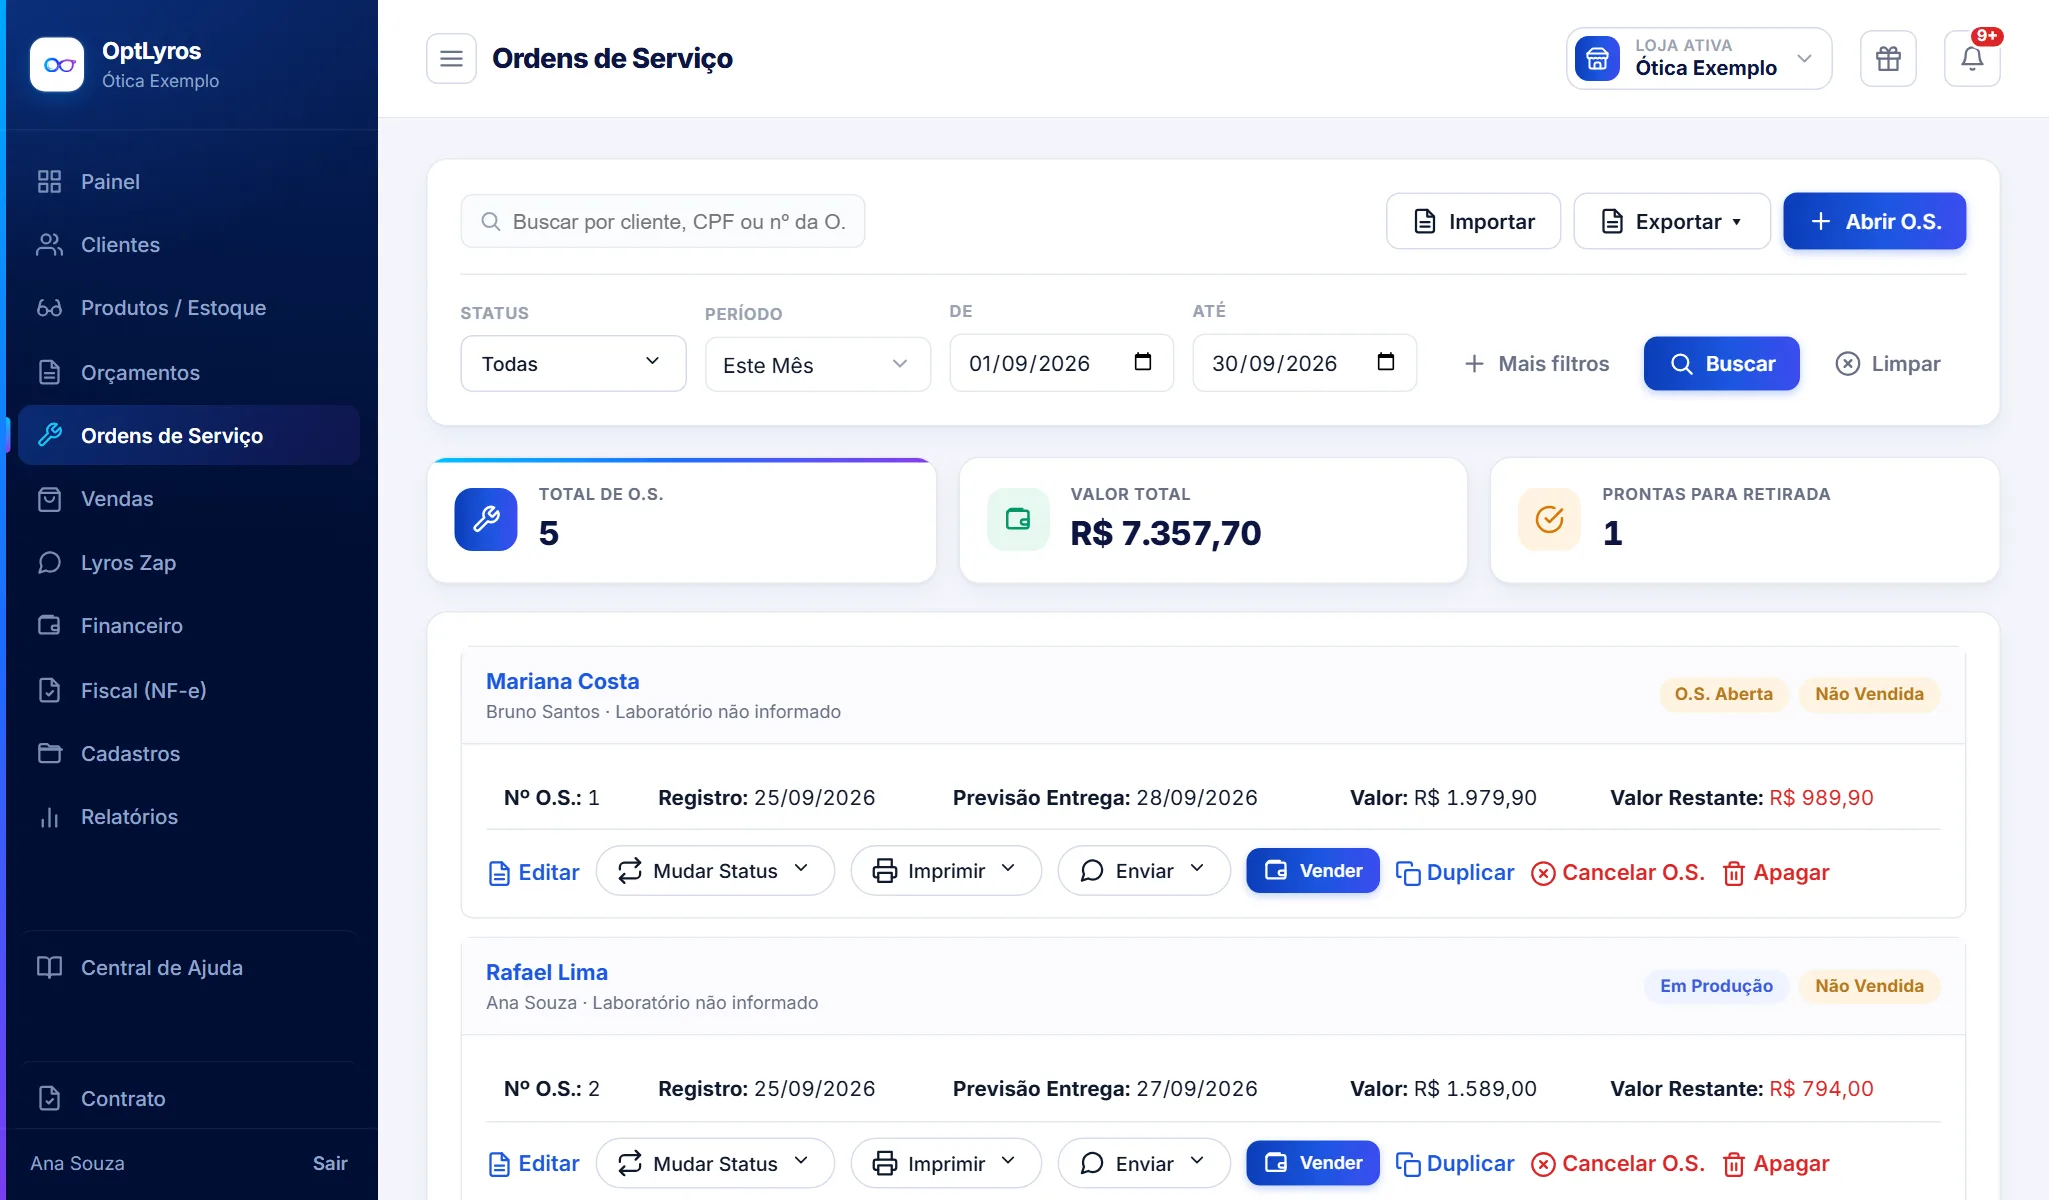The height and width of the screenshot is (1200, 2049).
Task: Open Clientes in the sidebar
Action: (189, 244)
